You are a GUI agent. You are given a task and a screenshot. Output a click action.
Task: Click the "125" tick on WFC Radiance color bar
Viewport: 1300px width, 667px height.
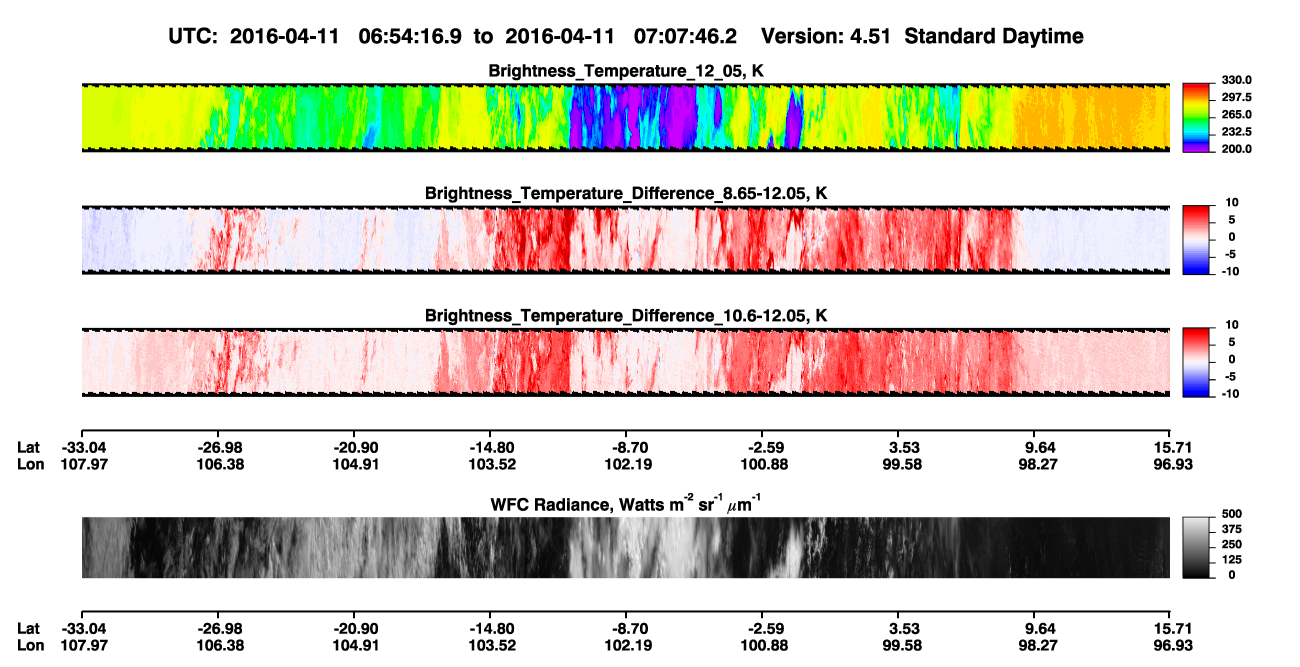1231,561
